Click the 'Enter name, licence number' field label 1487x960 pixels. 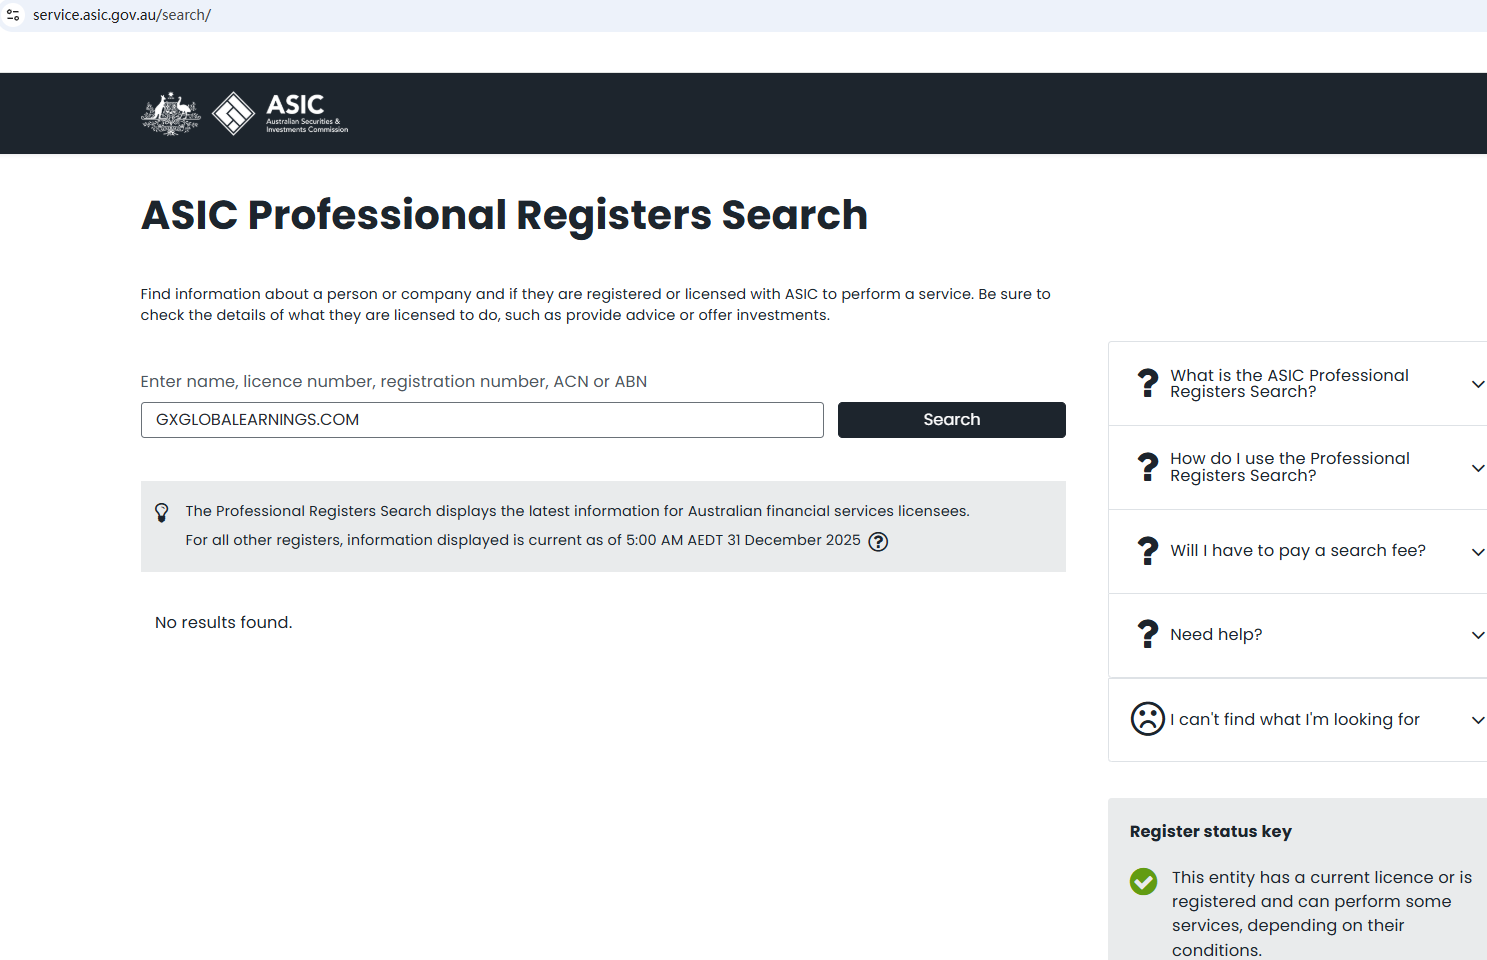[x=394, y=381]
